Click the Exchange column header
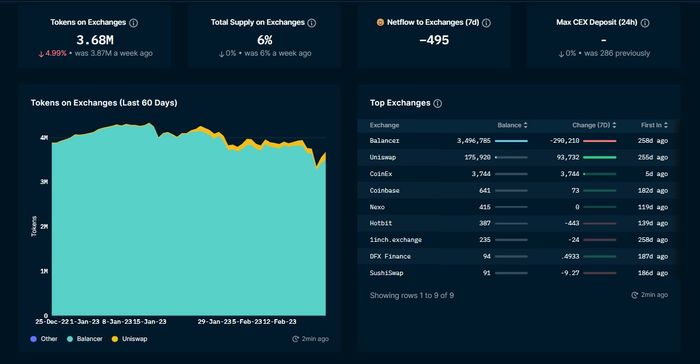The height and width of the screenshot is (364, 700). (384, 125)
